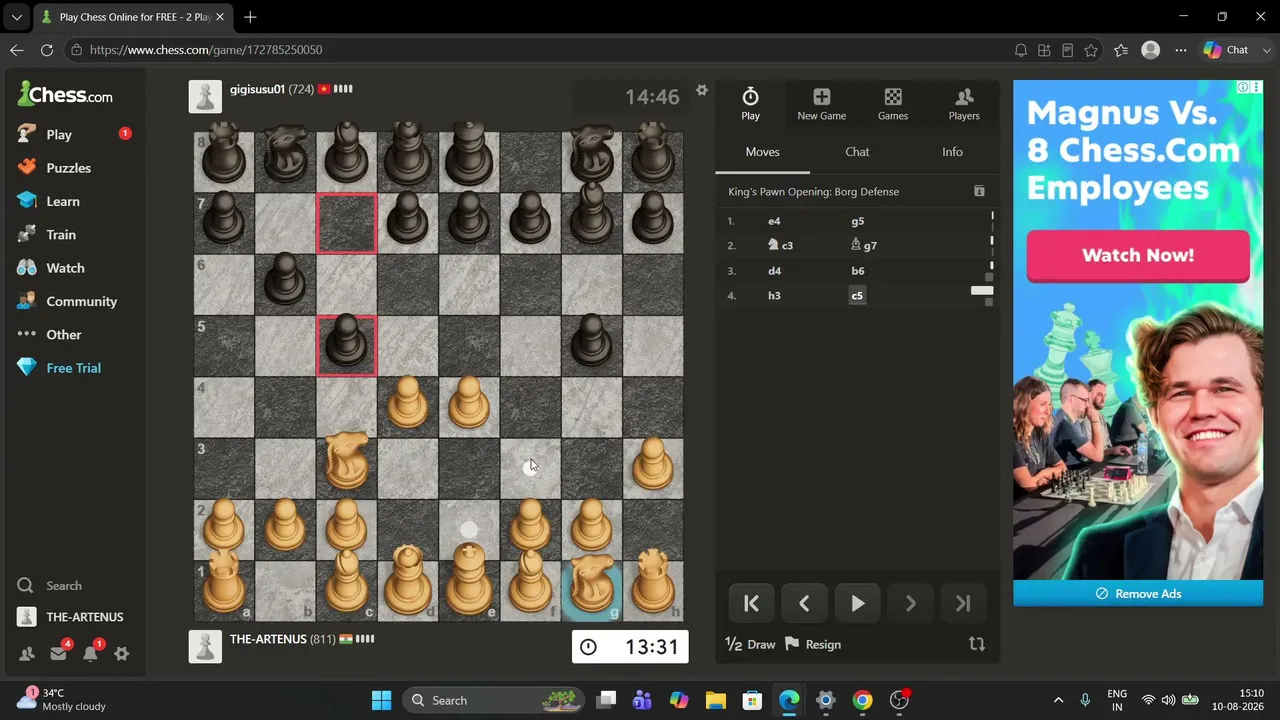1280x720 pixels.
Task: Open the friends icon in sidebar footer
Action: point(27,654)
